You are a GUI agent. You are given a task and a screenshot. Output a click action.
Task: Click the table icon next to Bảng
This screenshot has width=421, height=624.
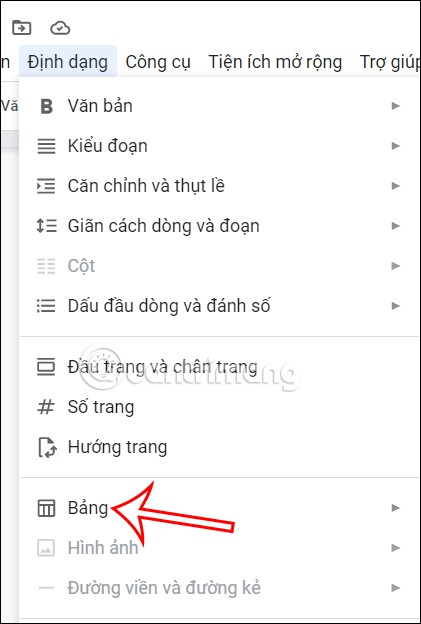coord(46,508)
